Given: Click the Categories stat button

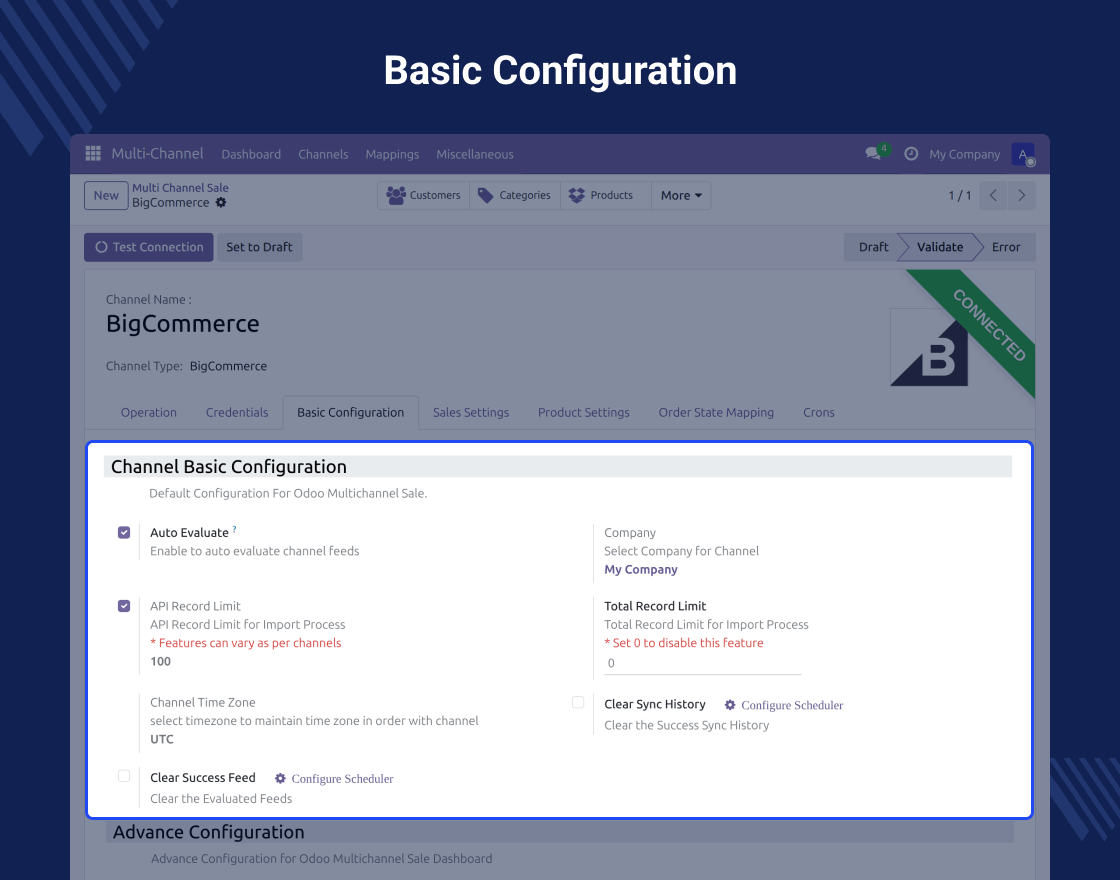Looking at the screenshot, I should click(514, 196).
